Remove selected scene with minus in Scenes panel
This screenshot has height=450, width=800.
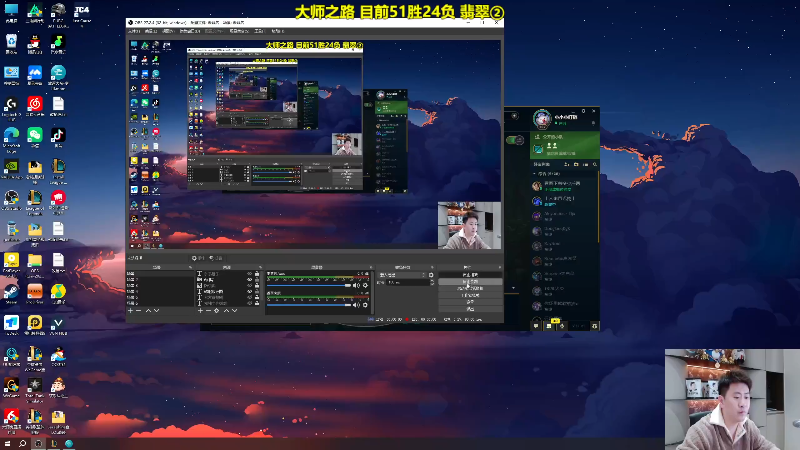[x=139, y=311]
